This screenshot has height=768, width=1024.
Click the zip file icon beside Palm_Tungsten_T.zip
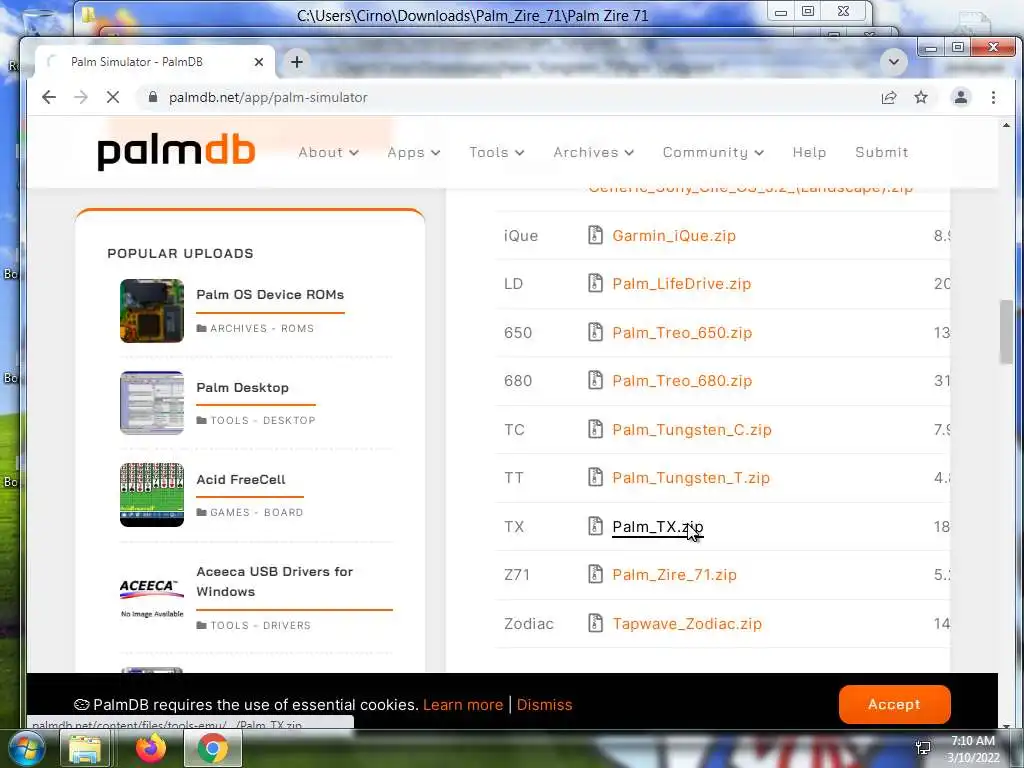595,477
